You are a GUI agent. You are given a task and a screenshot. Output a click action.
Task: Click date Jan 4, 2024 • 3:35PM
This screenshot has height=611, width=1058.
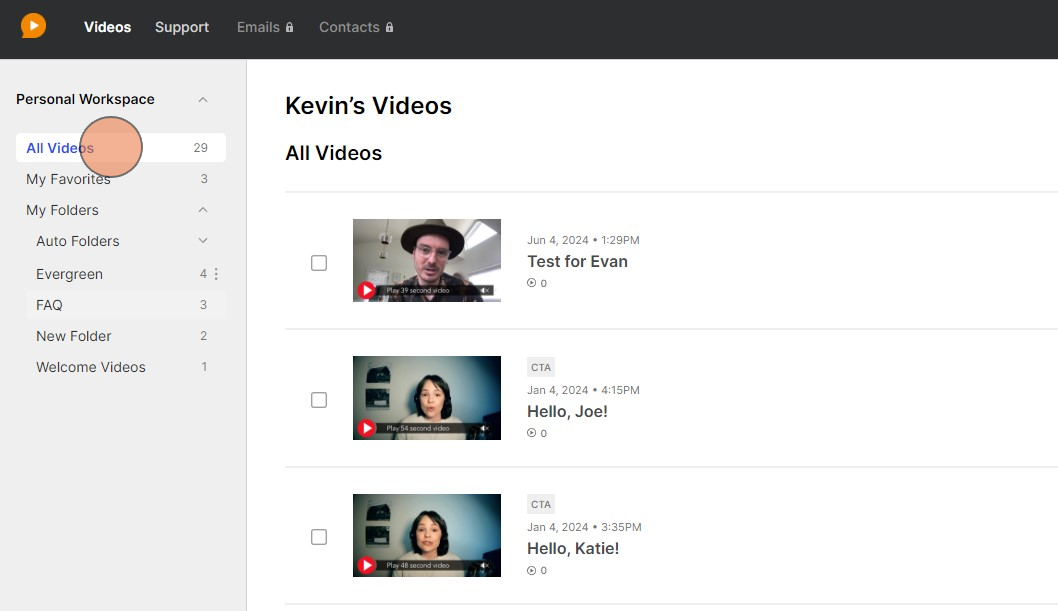584,527
